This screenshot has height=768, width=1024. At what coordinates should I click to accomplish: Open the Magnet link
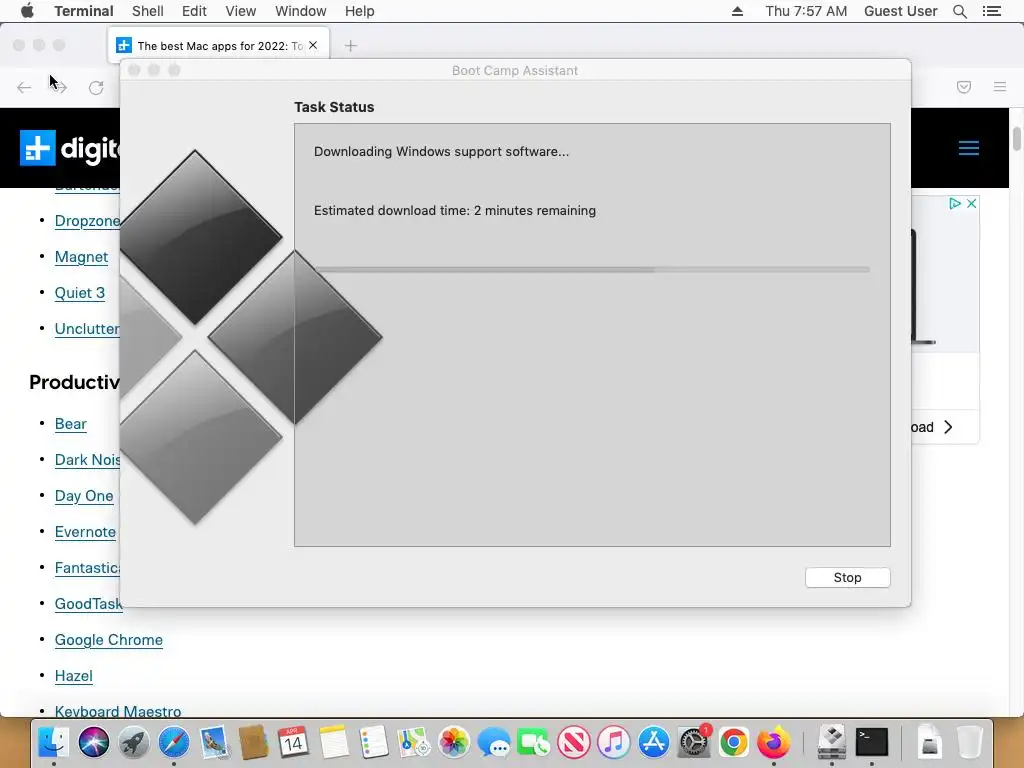point(81,257)
